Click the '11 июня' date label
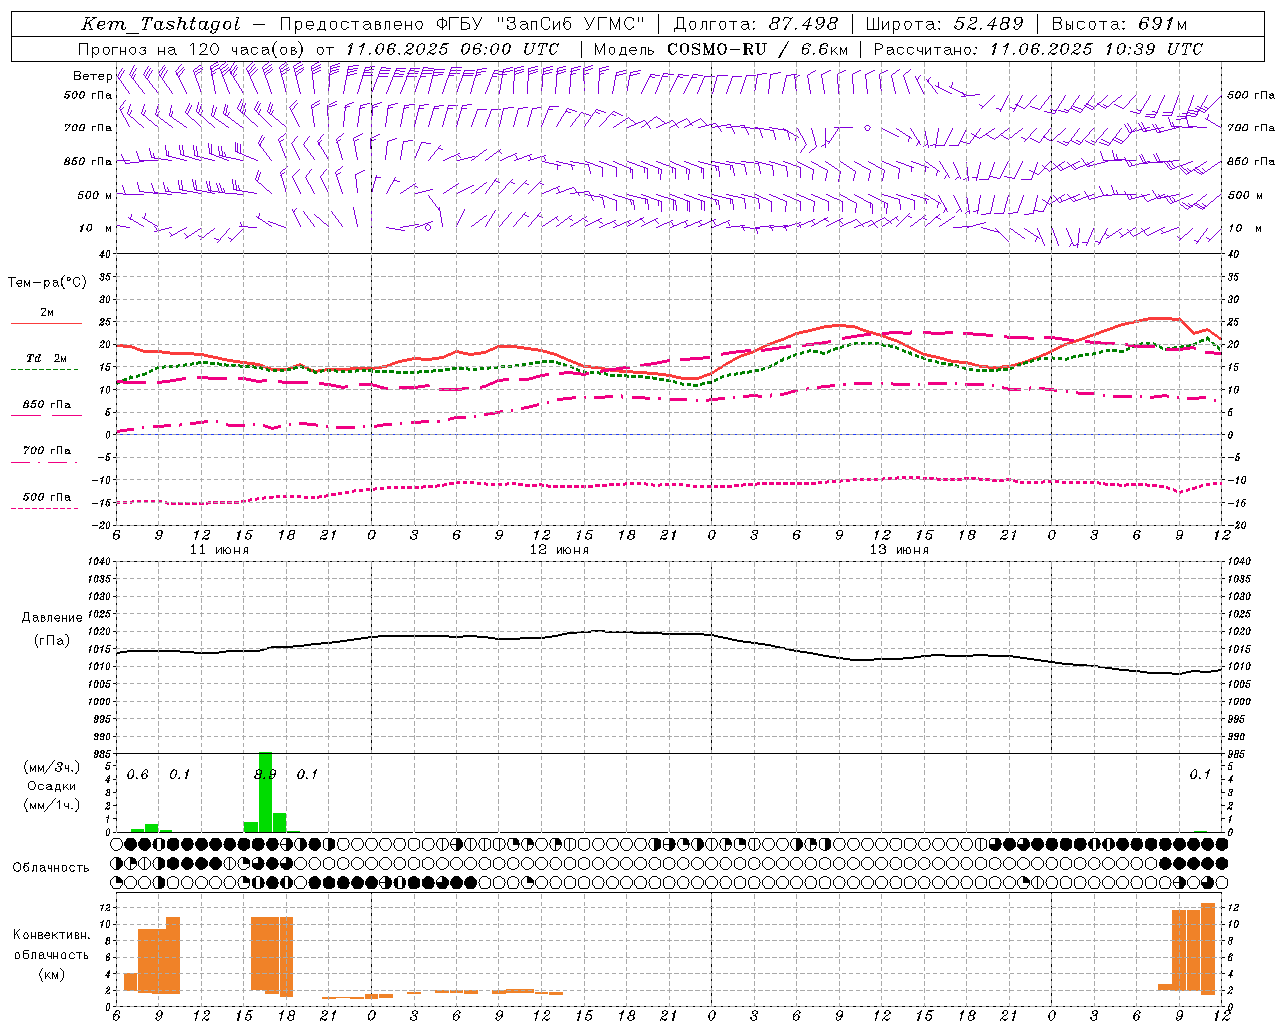Image resolution: width=1280 pixels, height=1024 pixels. coord(219,550)
